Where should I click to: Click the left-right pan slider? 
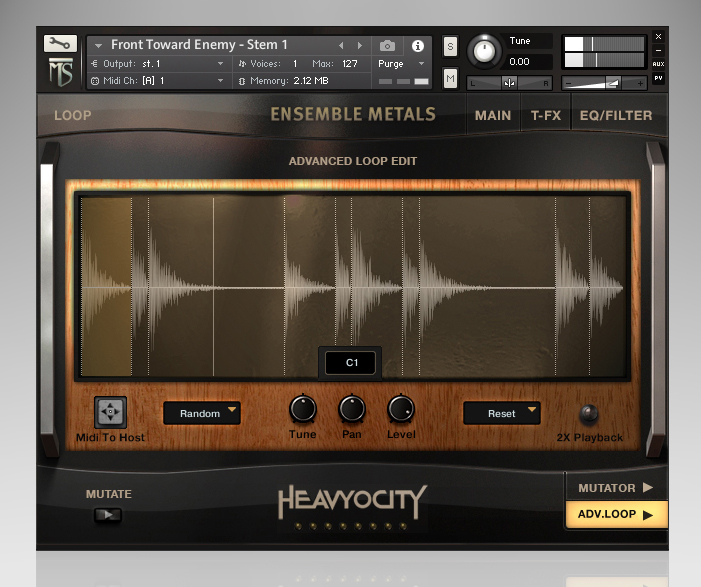click(509, 83)
